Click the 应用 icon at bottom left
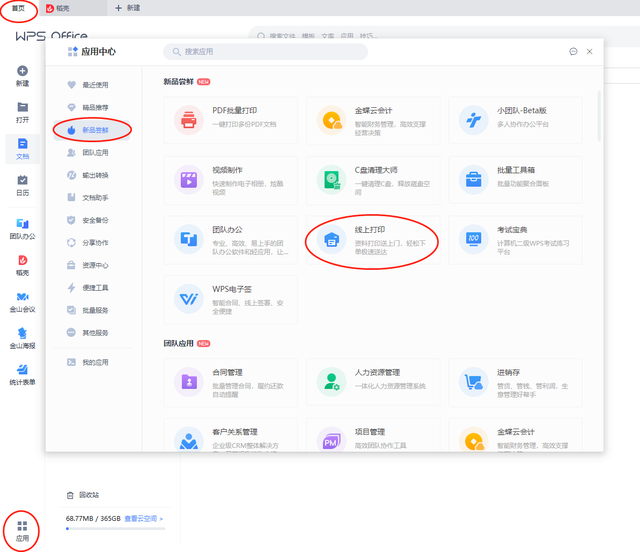Screen dimensions: 640x552 [x=22, y=530]
